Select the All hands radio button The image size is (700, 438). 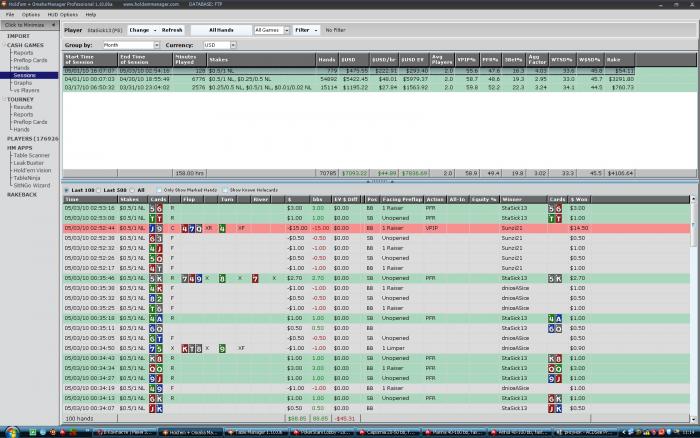click(133, 190)
